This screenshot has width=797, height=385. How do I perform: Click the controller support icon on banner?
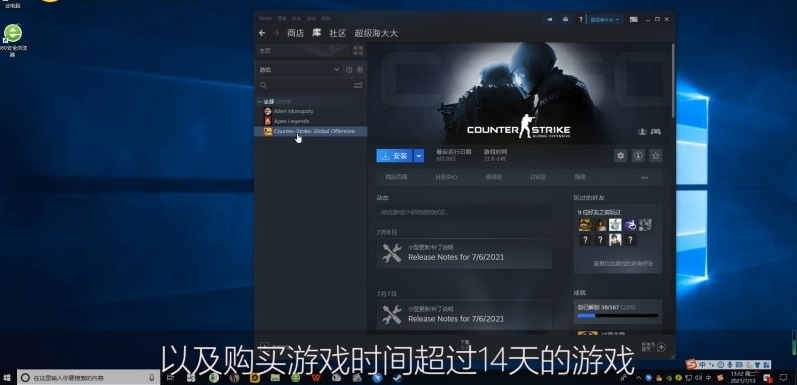[x=656, y=132]
